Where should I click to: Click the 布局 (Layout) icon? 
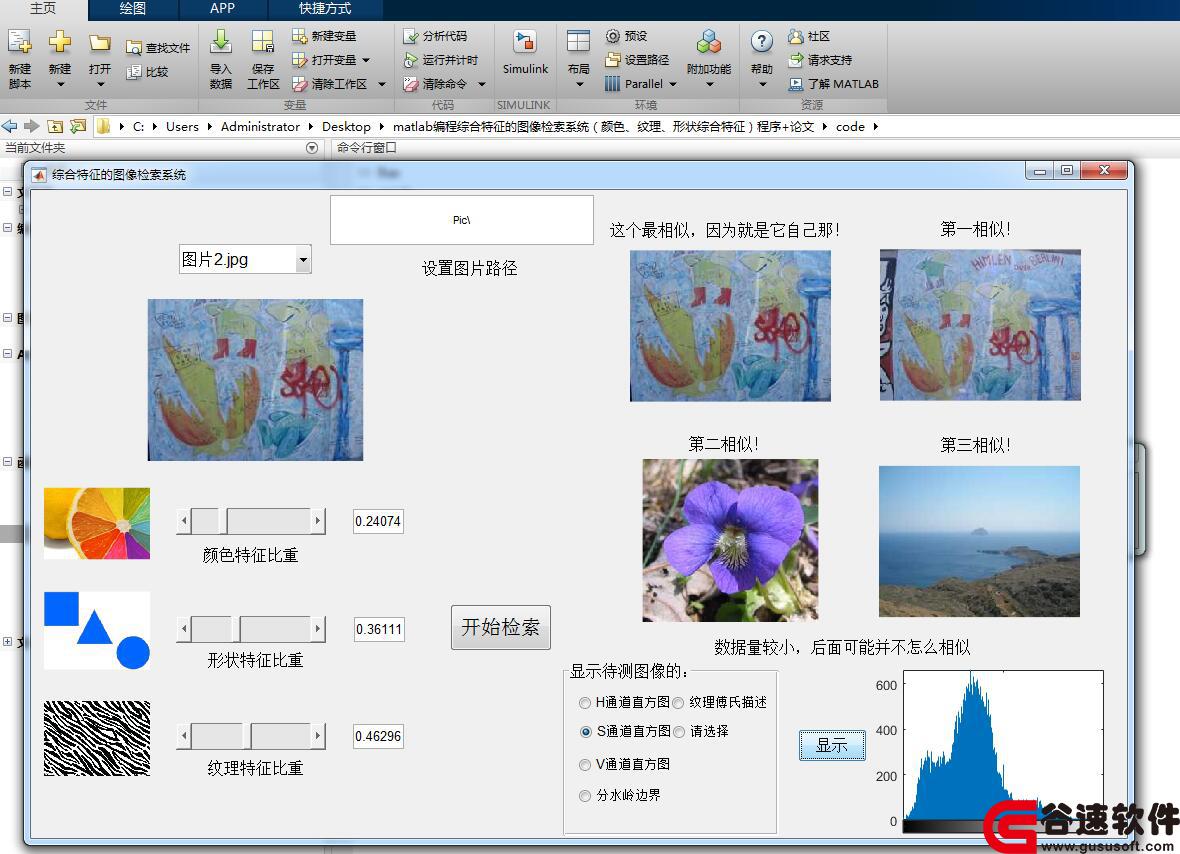578,41
